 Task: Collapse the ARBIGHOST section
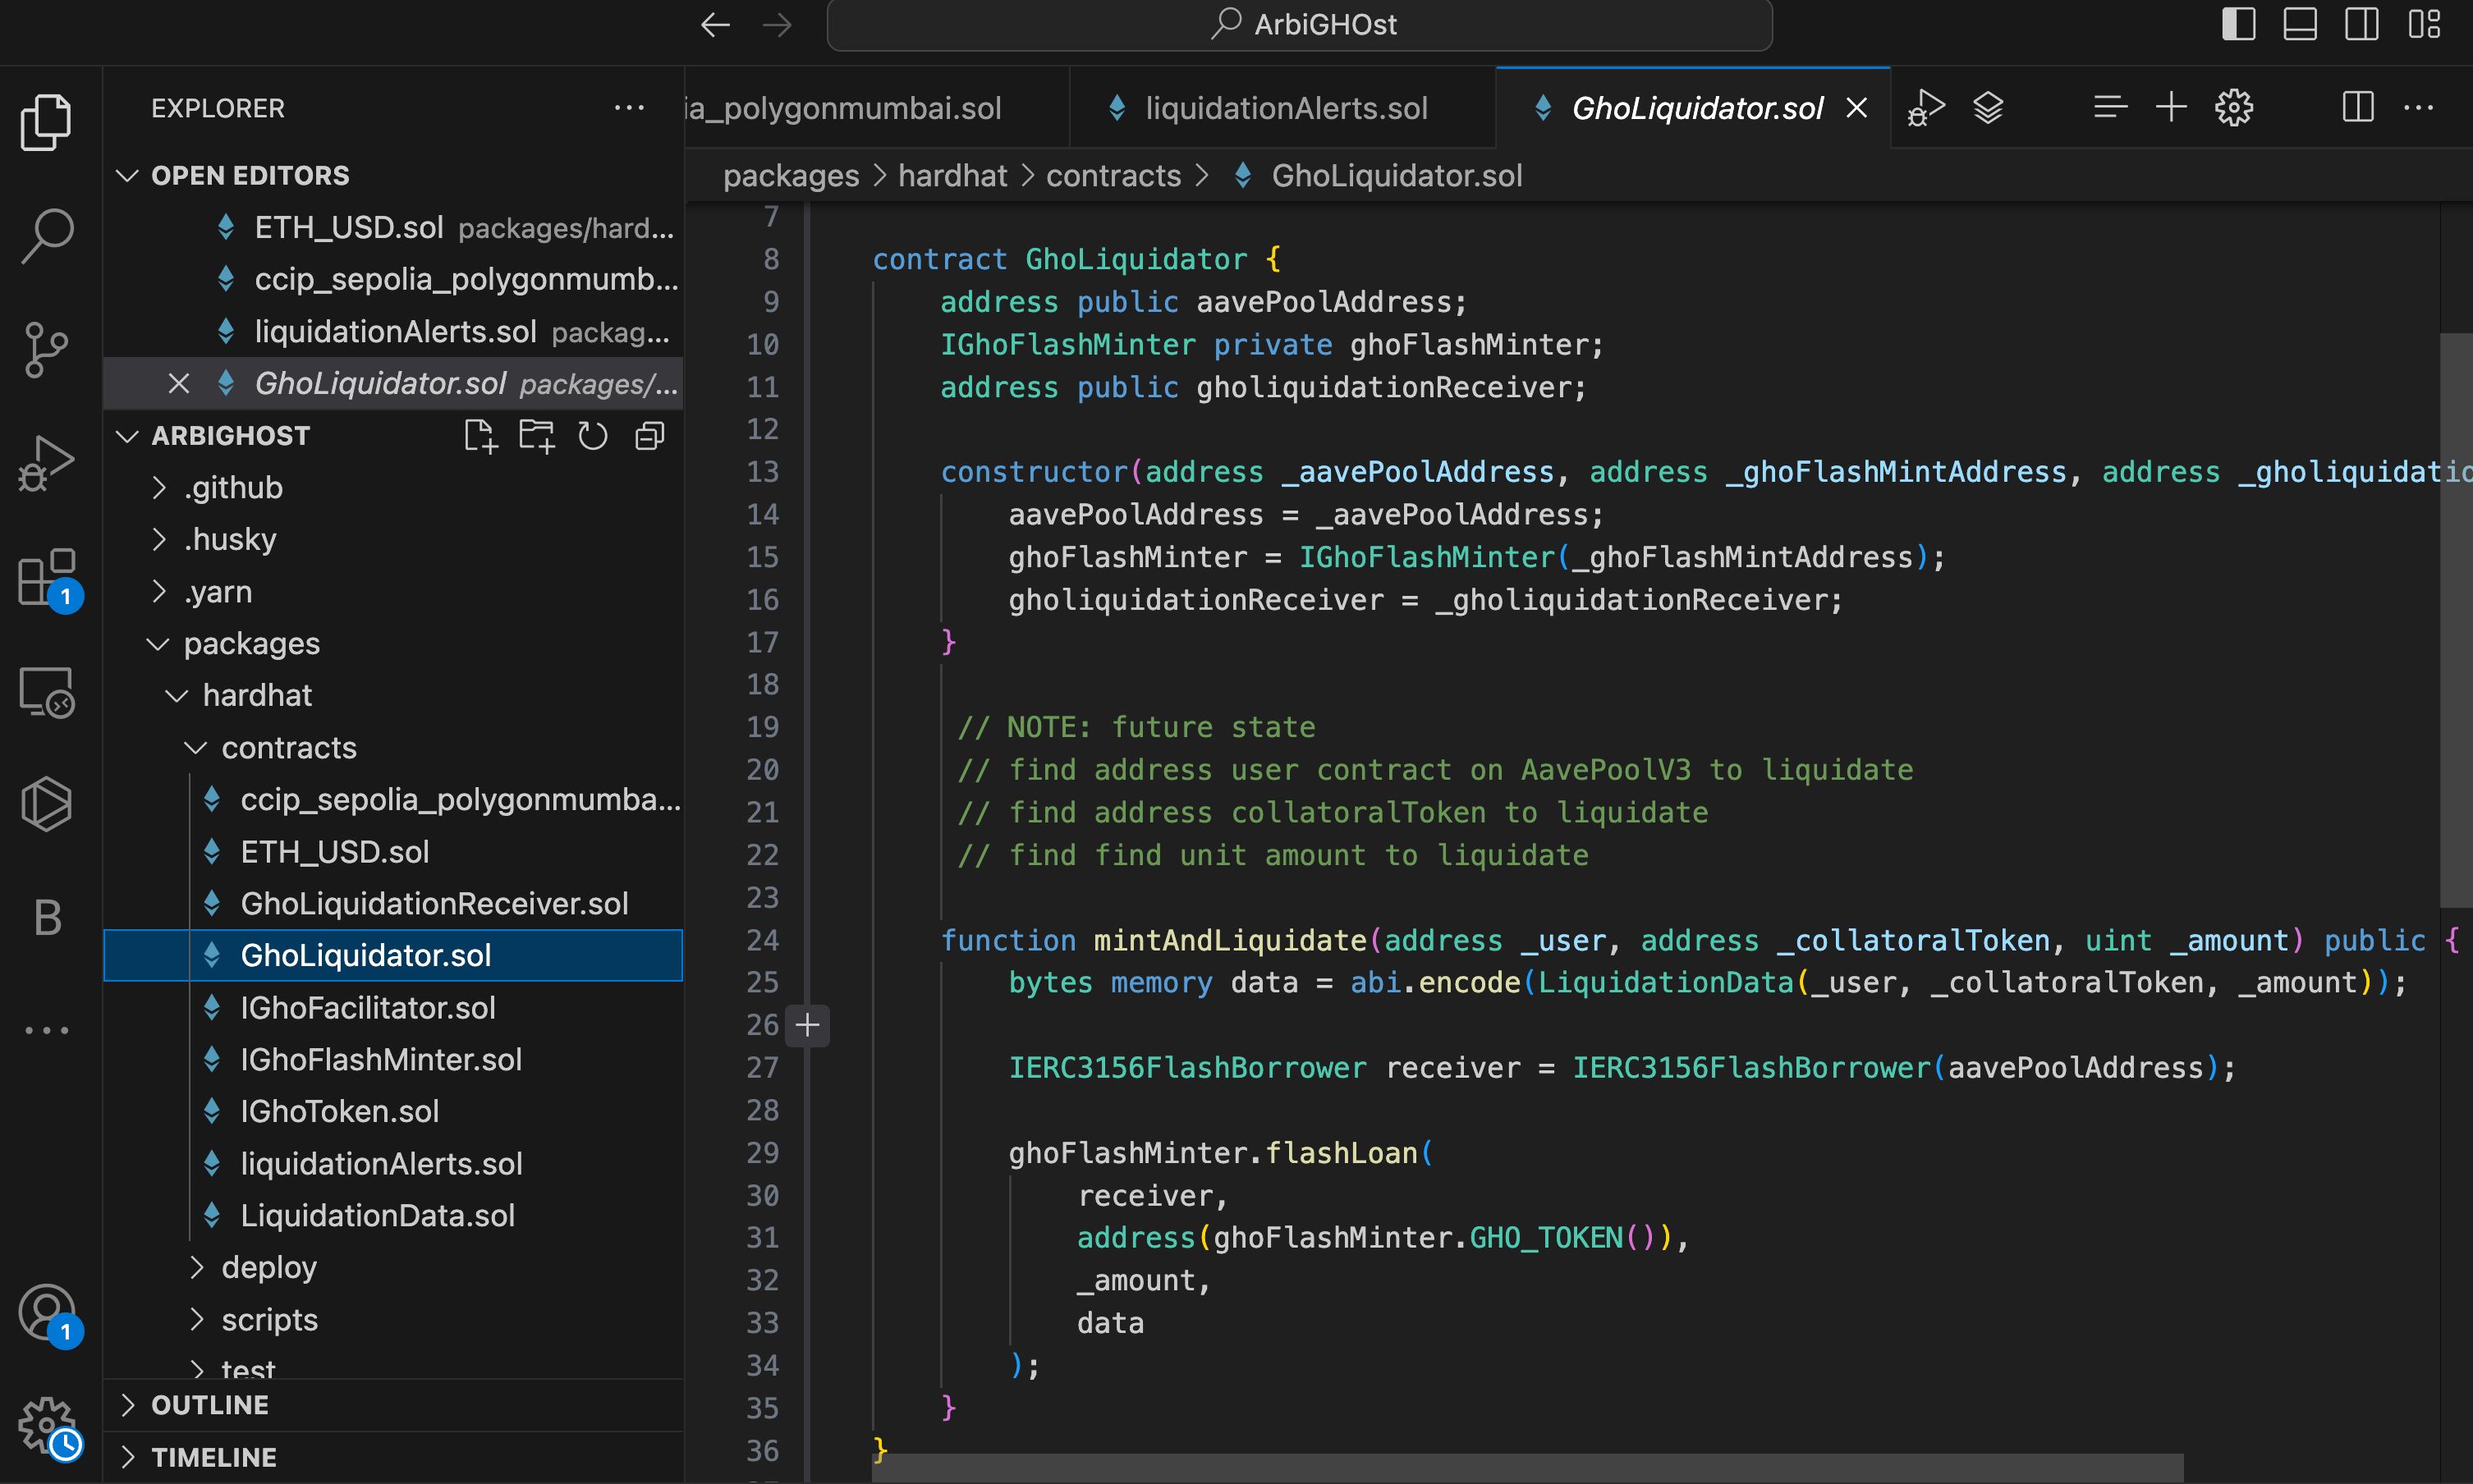click(127, 436)
